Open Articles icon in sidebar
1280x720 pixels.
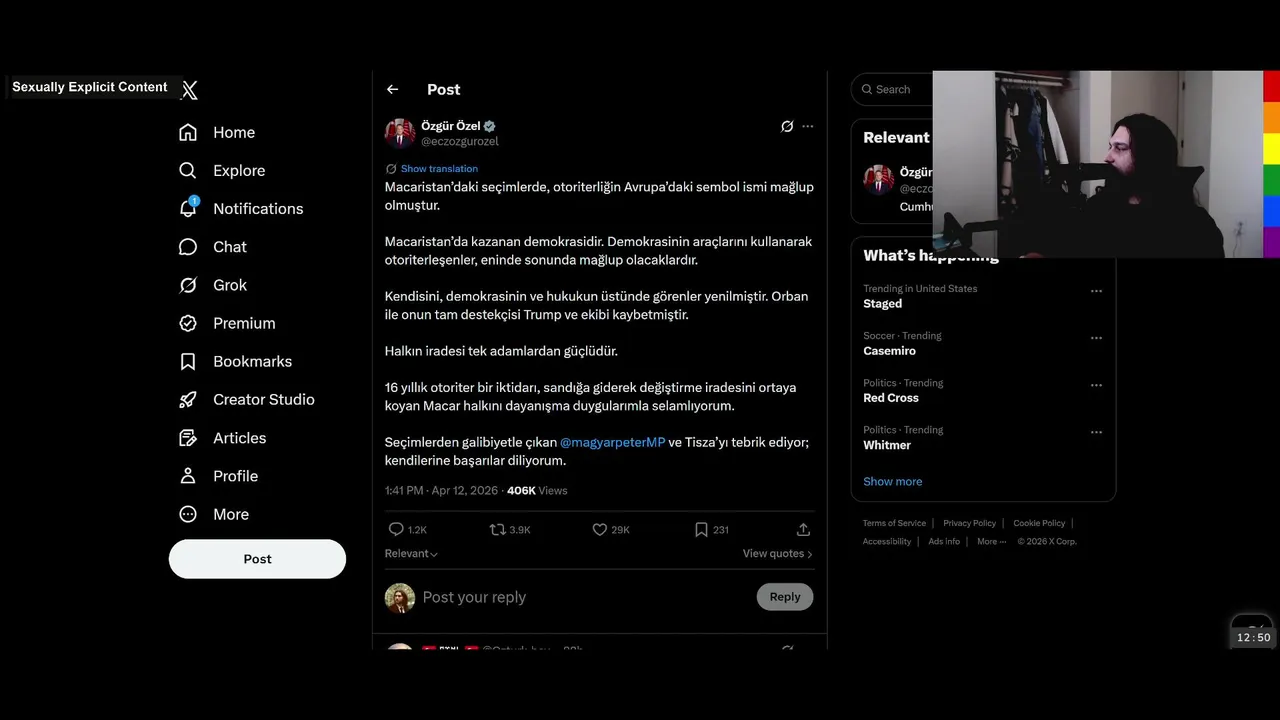[188, 438]
